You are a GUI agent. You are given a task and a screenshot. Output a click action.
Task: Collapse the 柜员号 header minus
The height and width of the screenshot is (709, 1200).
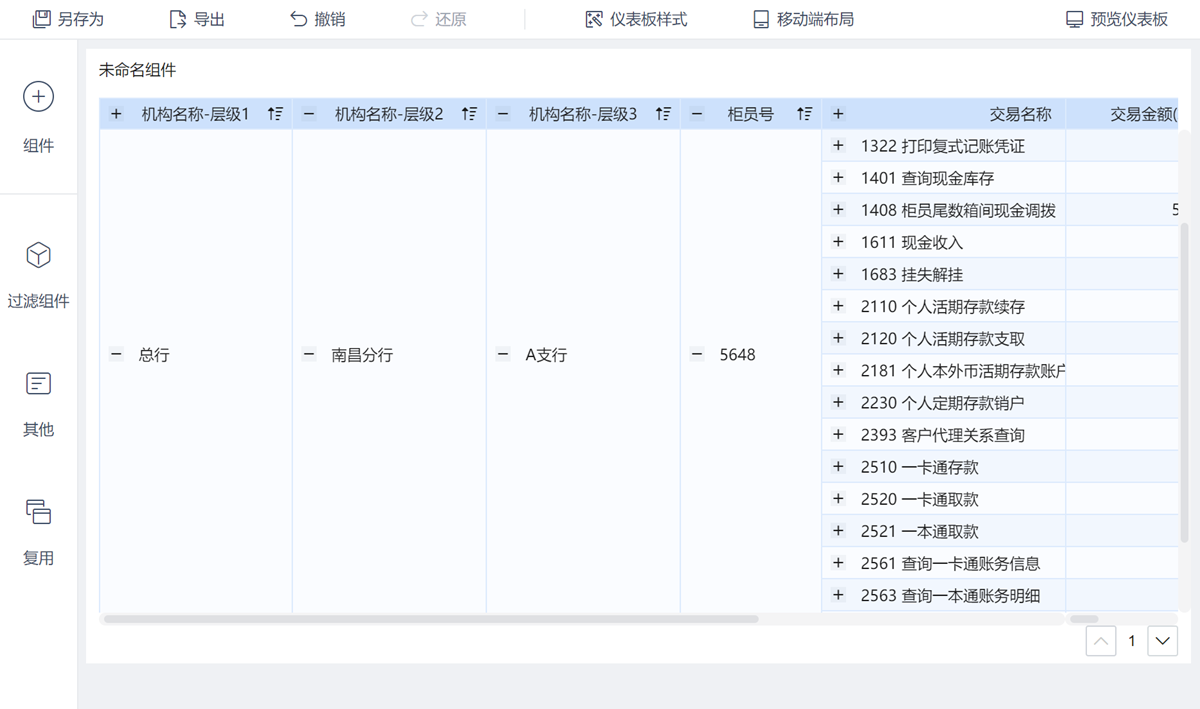697,114
